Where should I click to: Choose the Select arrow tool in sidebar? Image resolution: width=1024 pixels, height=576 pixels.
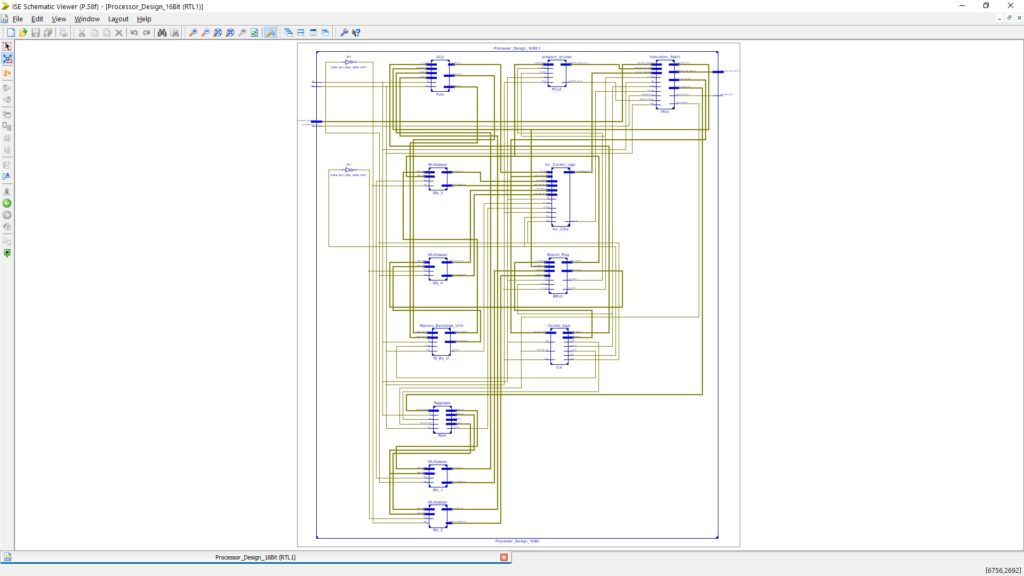[7, 47]
